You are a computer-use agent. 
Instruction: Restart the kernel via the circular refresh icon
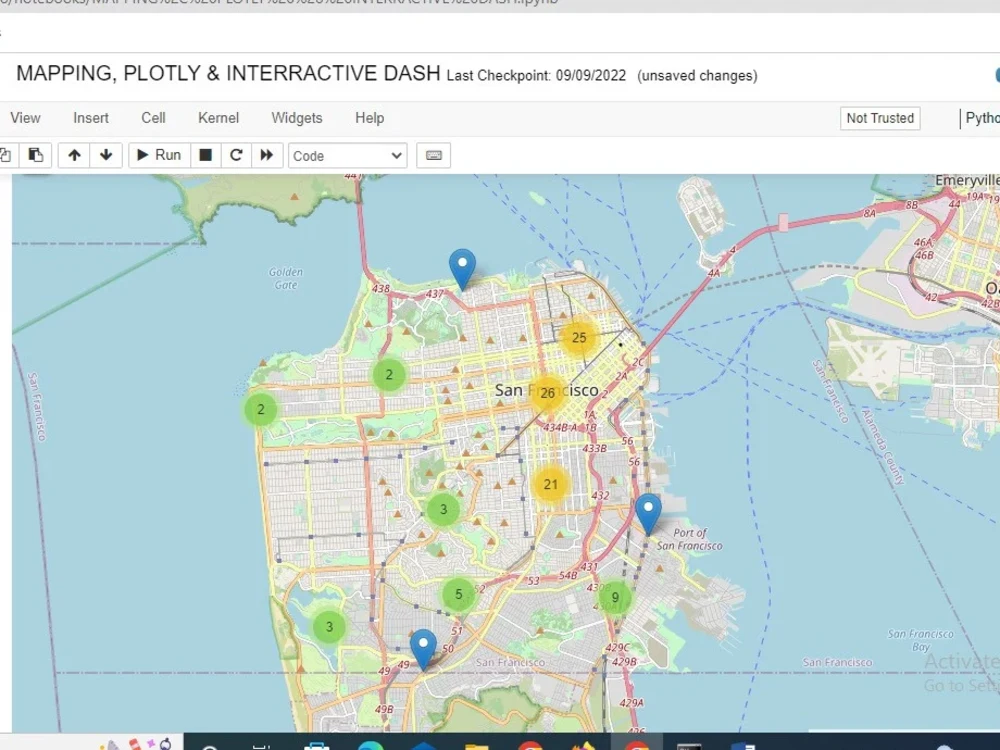236,155
